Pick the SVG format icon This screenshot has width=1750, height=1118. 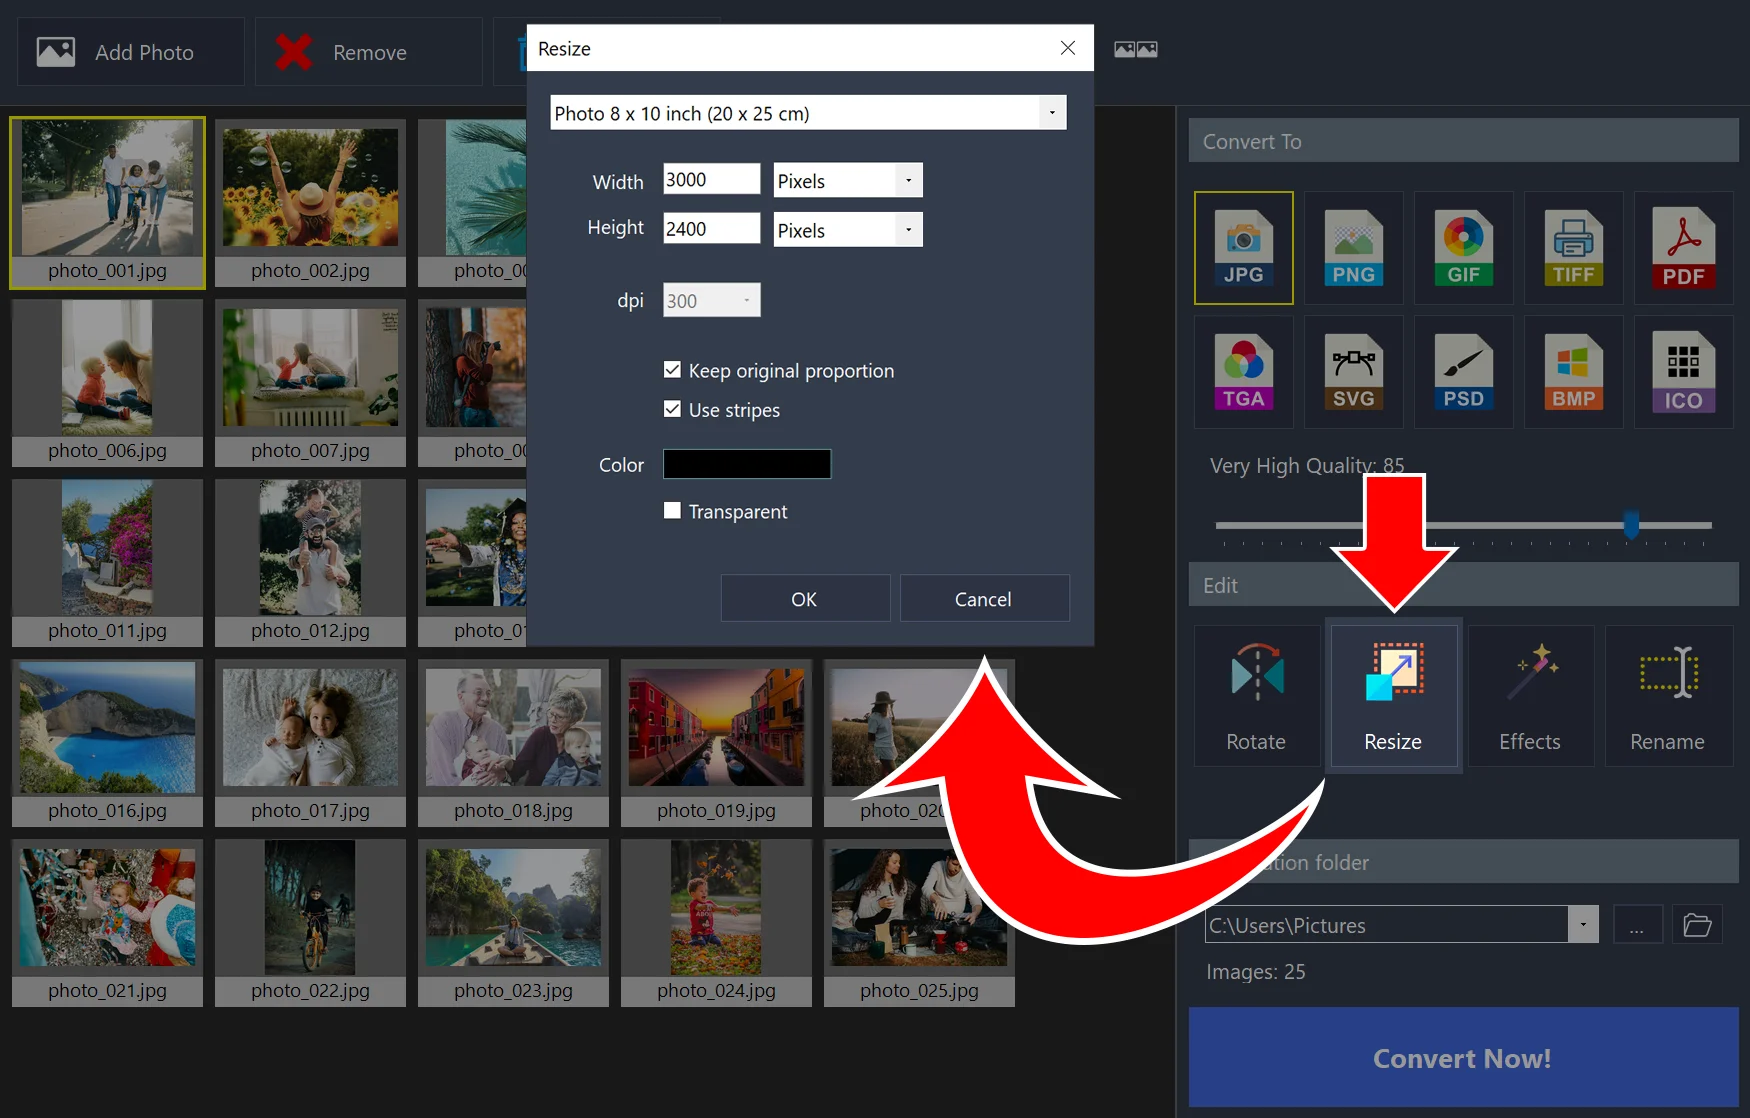pyautogui.click(x=1353, y=372)
